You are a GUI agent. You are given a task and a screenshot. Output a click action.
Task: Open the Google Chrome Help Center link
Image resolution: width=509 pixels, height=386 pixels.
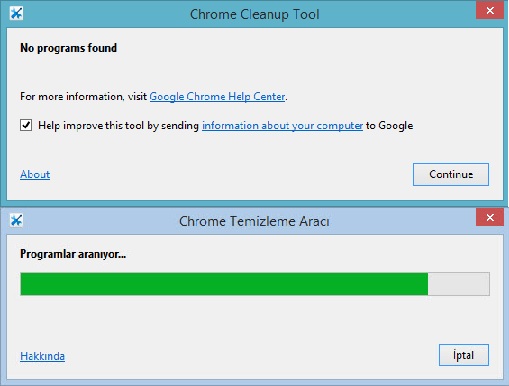[x=217, y=97]
